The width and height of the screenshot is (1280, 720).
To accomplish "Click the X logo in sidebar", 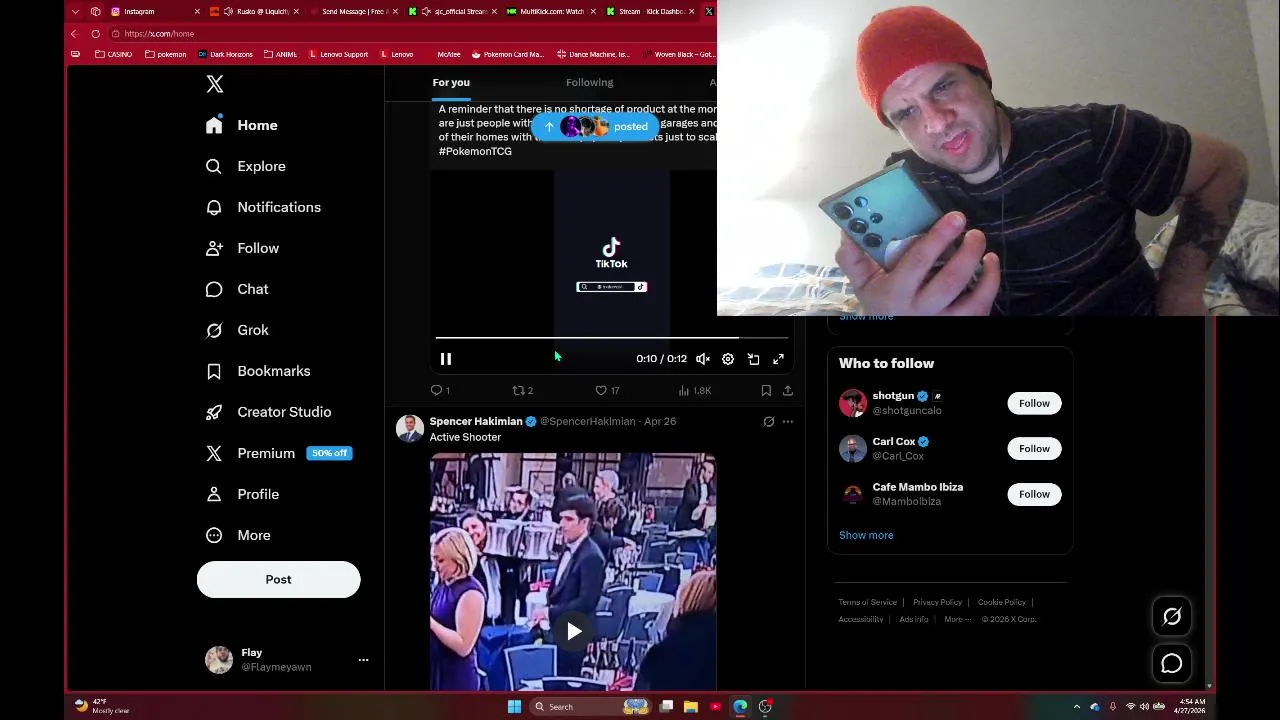I will pos(215,85).
